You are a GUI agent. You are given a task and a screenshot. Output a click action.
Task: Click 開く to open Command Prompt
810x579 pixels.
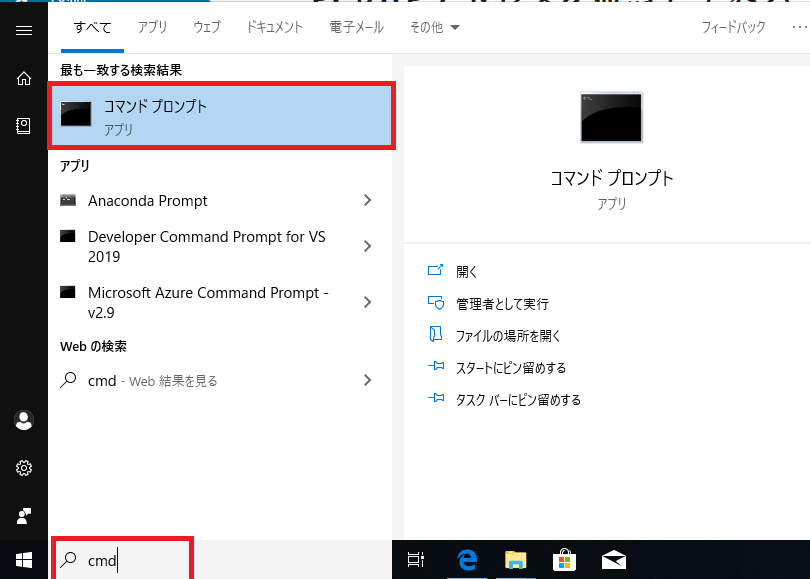[466, 272]
